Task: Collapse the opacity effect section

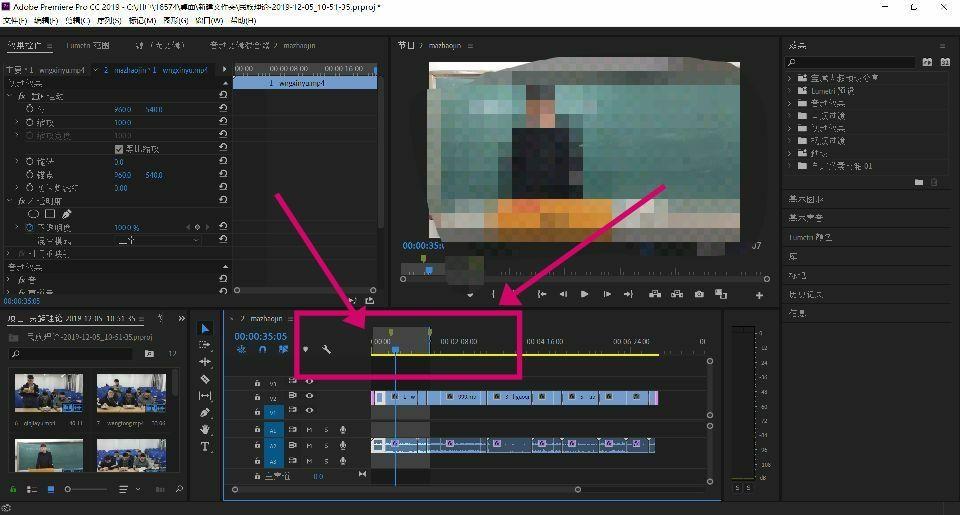Action: tap(9, 201)
